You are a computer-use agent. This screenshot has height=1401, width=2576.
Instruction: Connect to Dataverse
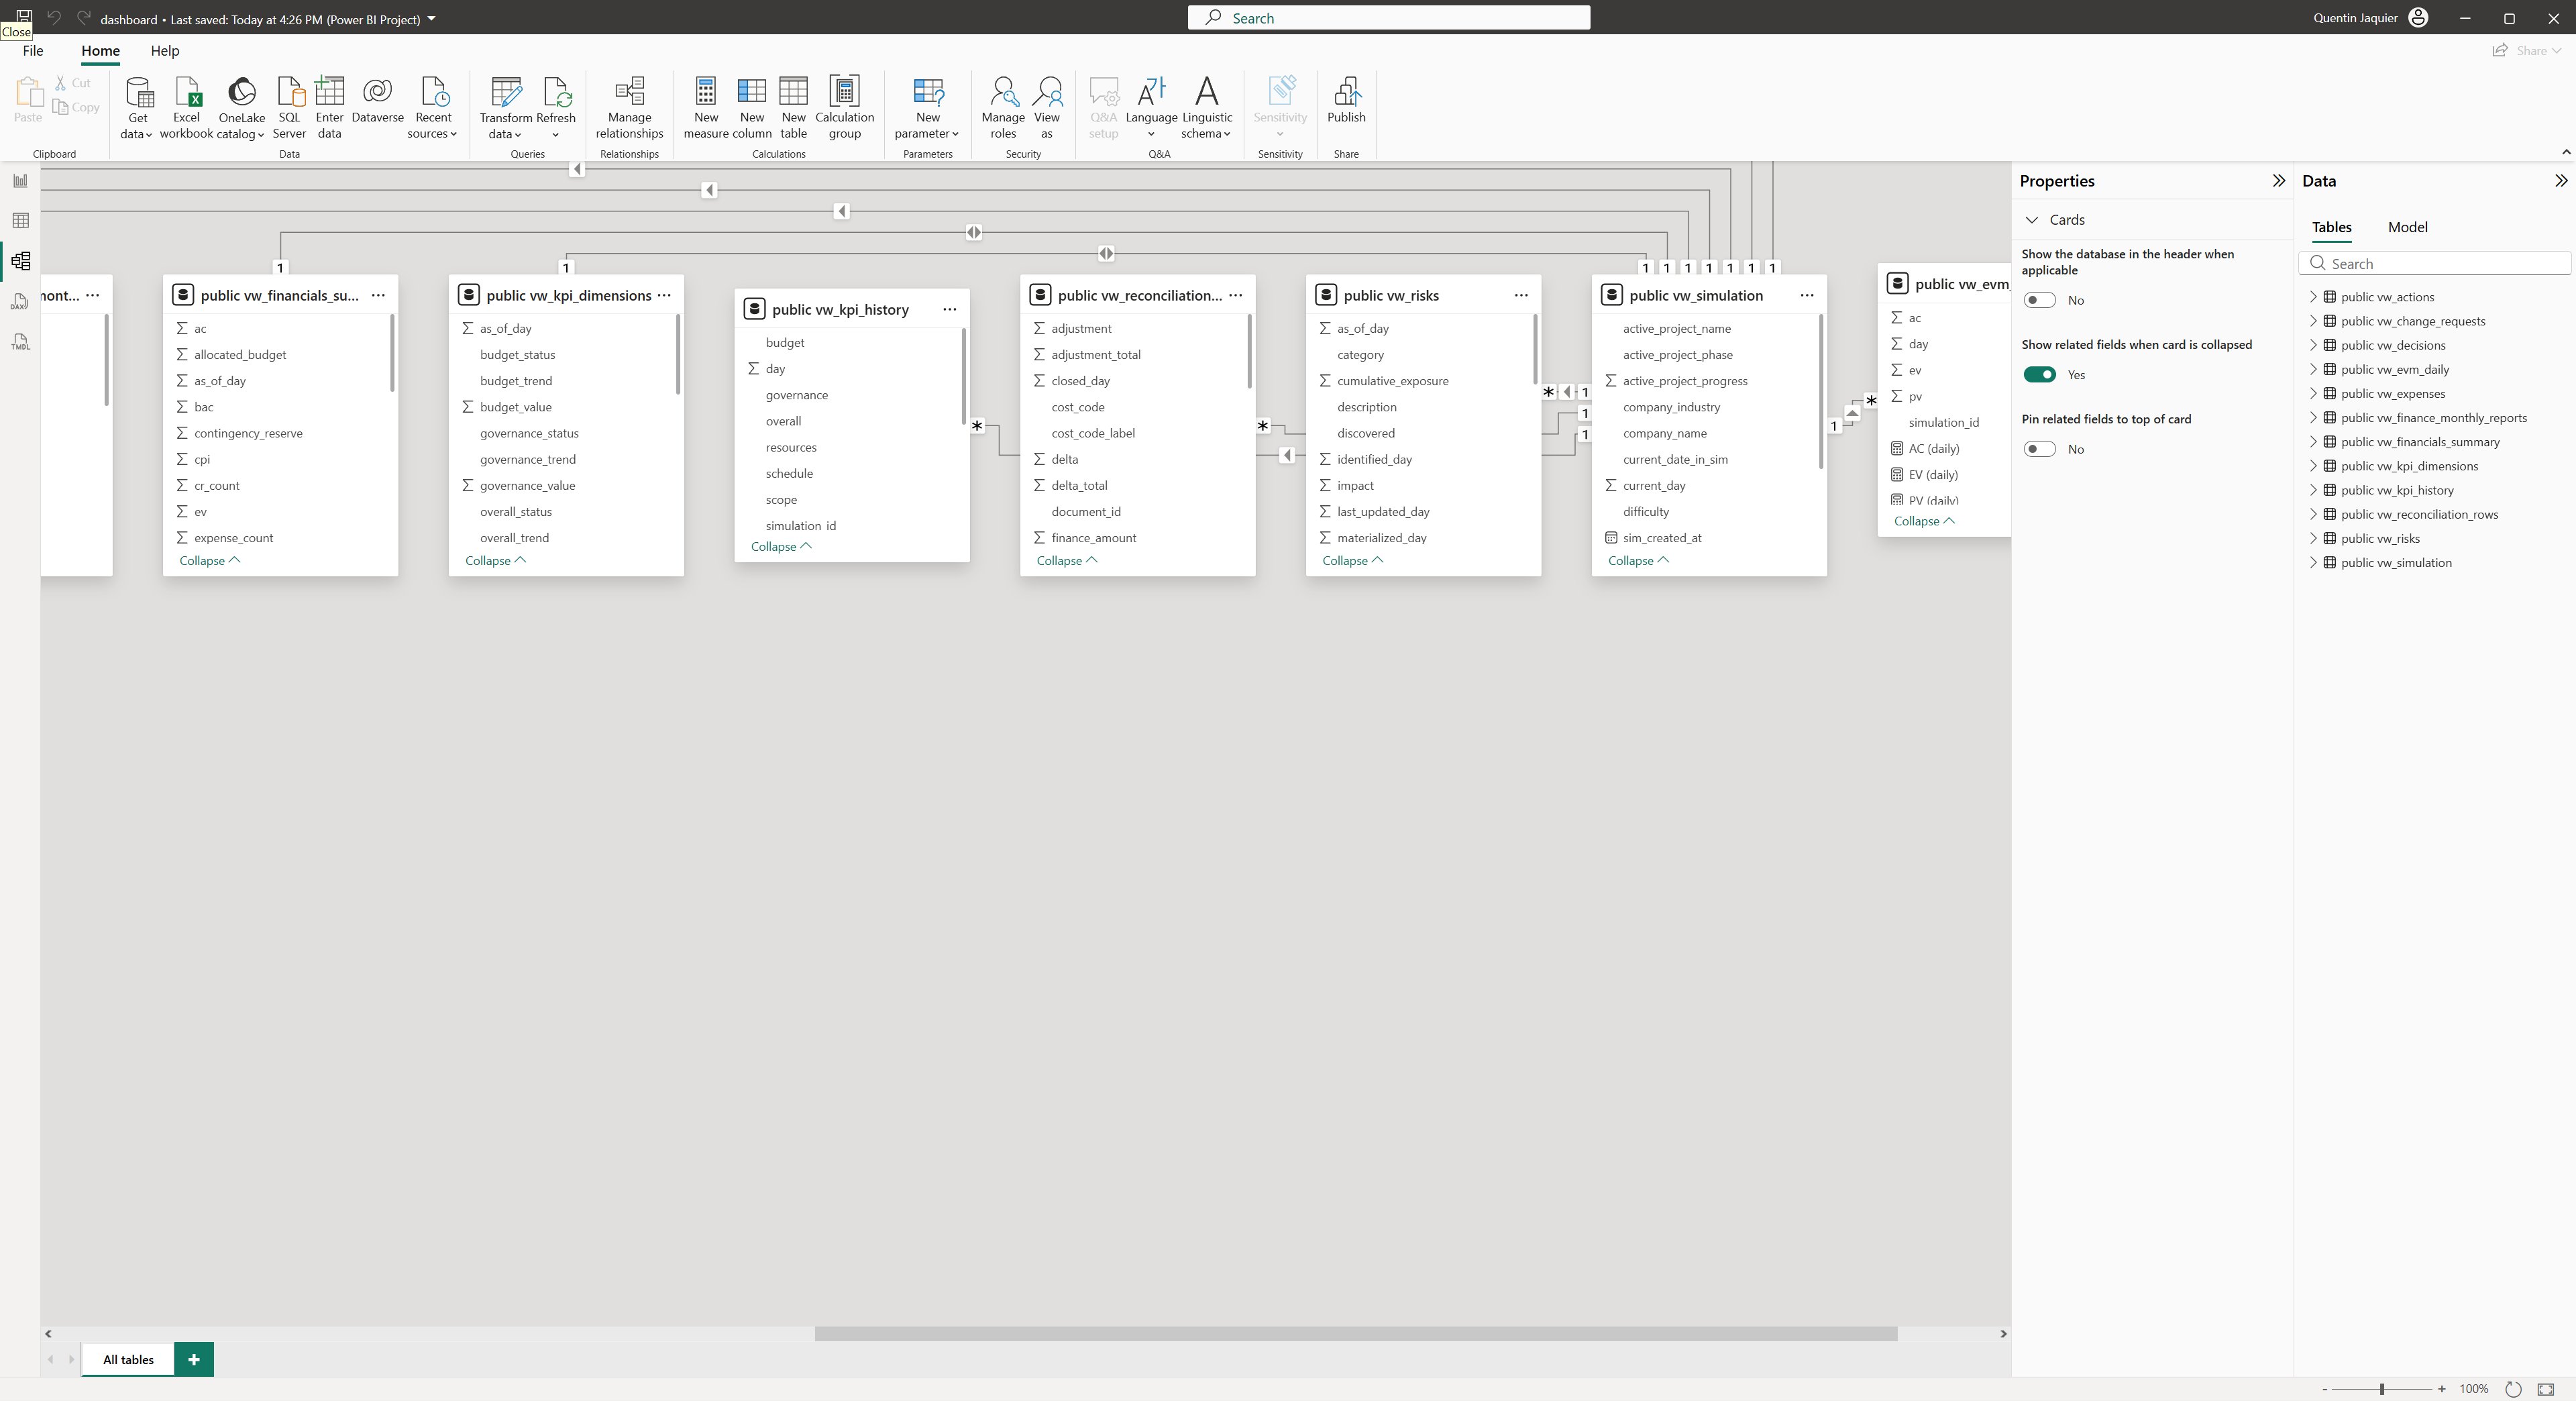pyautogui.click(x=377, y=100)
